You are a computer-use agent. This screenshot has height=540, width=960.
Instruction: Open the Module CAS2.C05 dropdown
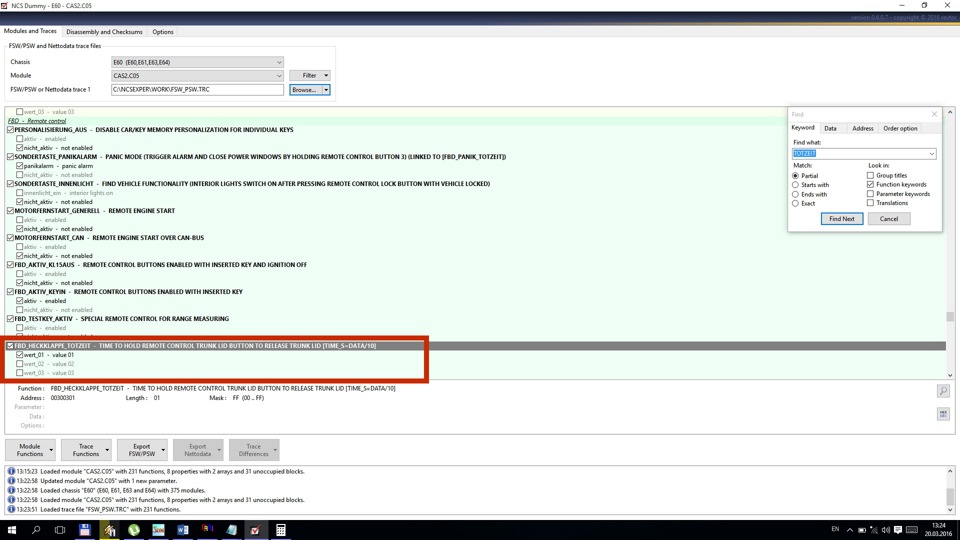tap(279, 76)
